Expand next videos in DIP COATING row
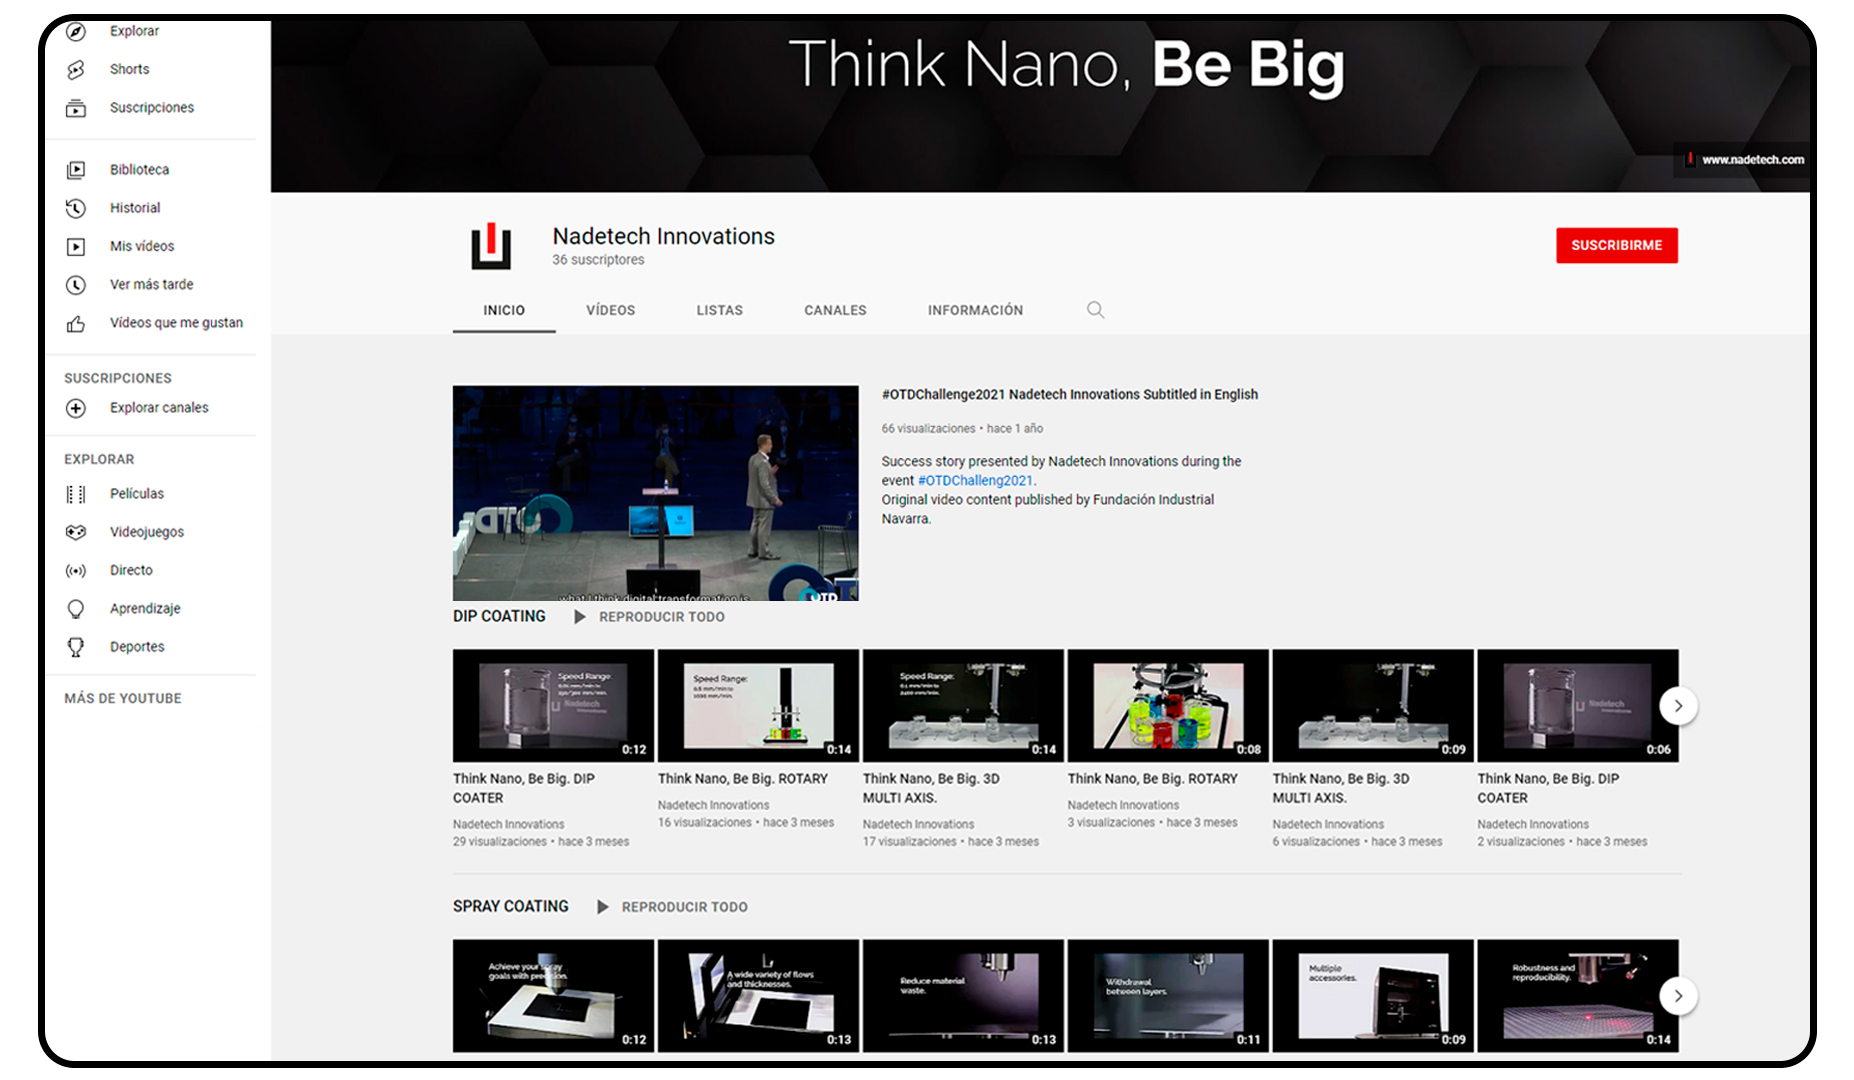Viewport: 1854px width, 1080px height. (1677, 706)
